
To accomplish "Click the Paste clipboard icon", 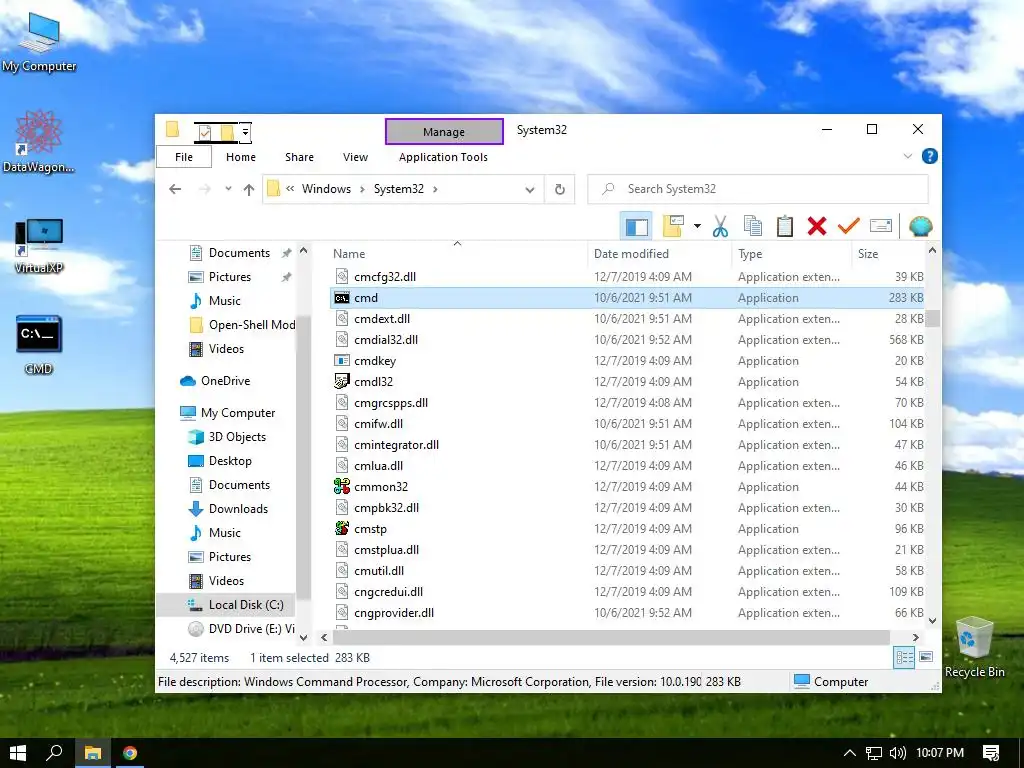I will click(784, 226).
